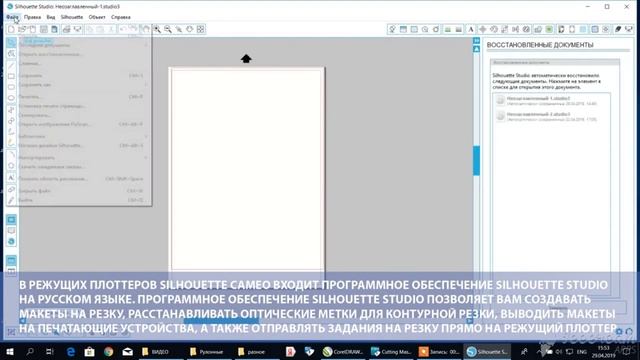Click the Fit to window icon
640x360 pixels.
[200, 29]
